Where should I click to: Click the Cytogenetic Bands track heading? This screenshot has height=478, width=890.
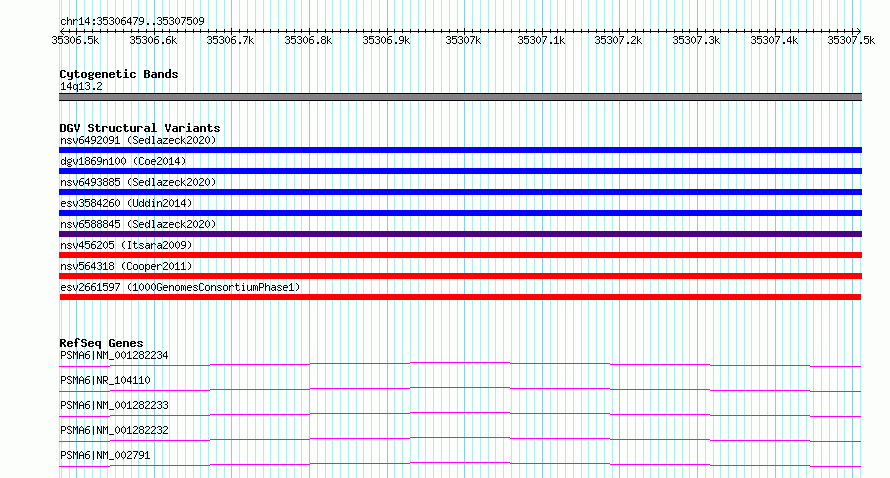[x=119, y=74]
